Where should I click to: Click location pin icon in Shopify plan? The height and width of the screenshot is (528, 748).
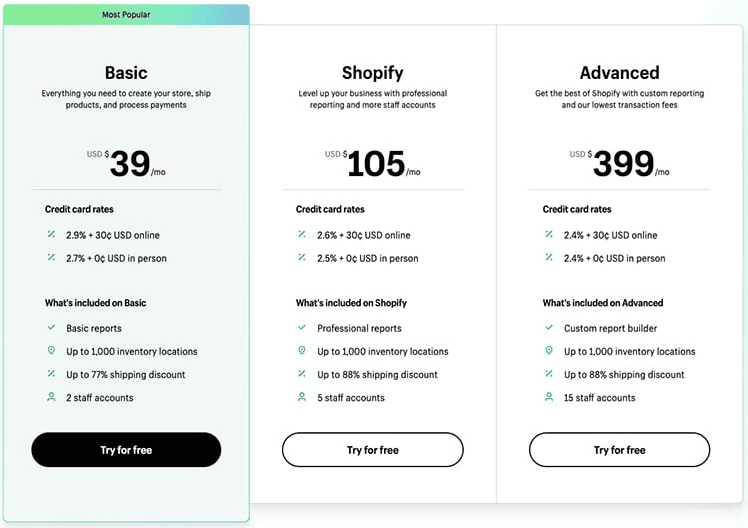pyautogui.click(x=302, y=351)
